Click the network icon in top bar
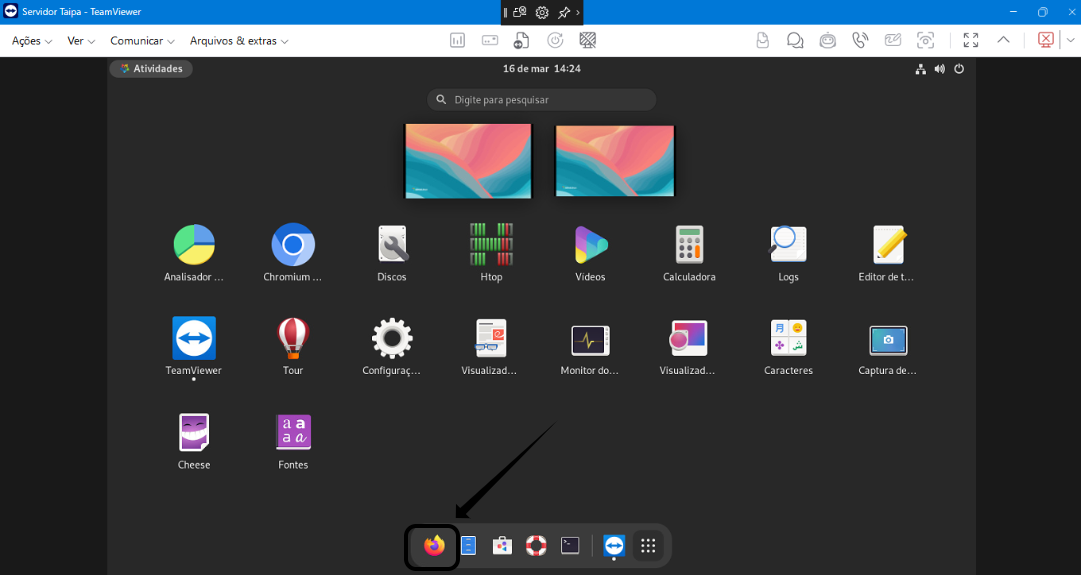The height and width of the screenshot is (575, 1081). pos(920,69)
